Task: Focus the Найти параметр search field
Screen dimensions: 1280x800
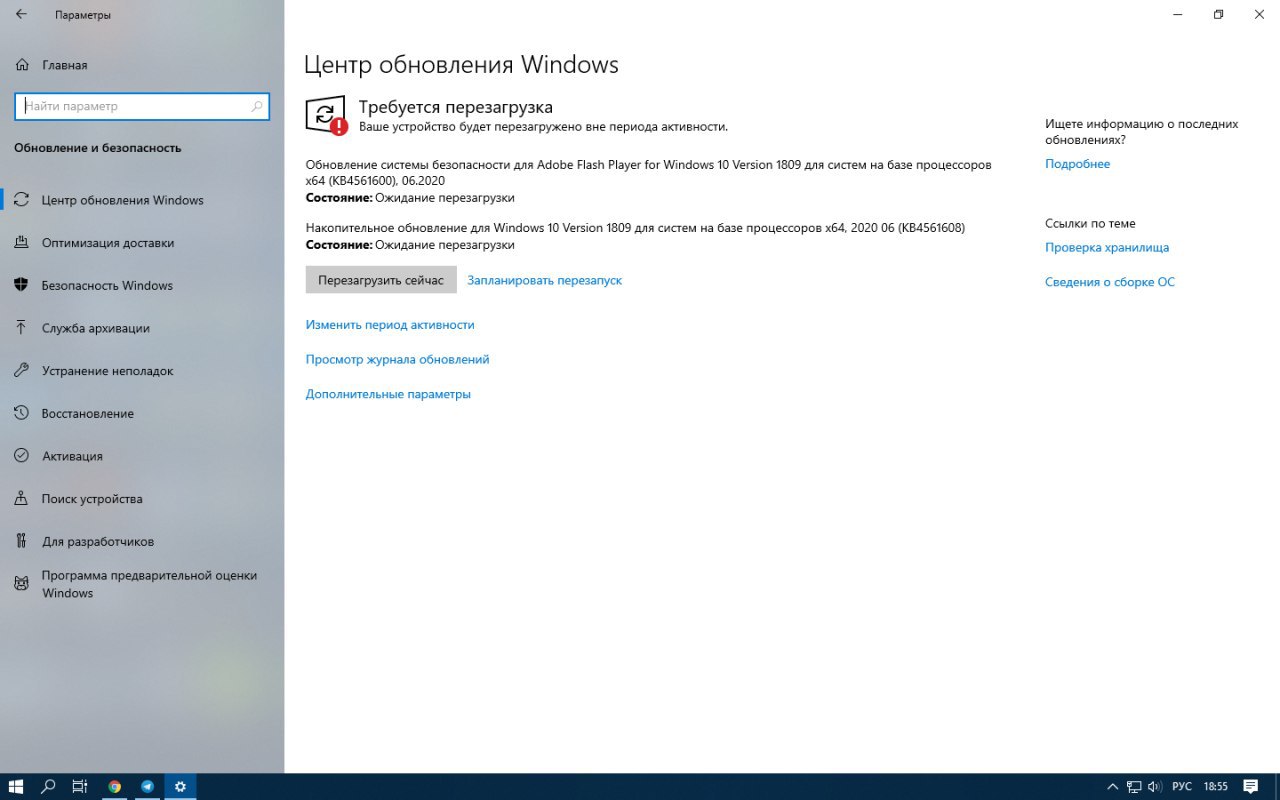Action: coord(142,106)
